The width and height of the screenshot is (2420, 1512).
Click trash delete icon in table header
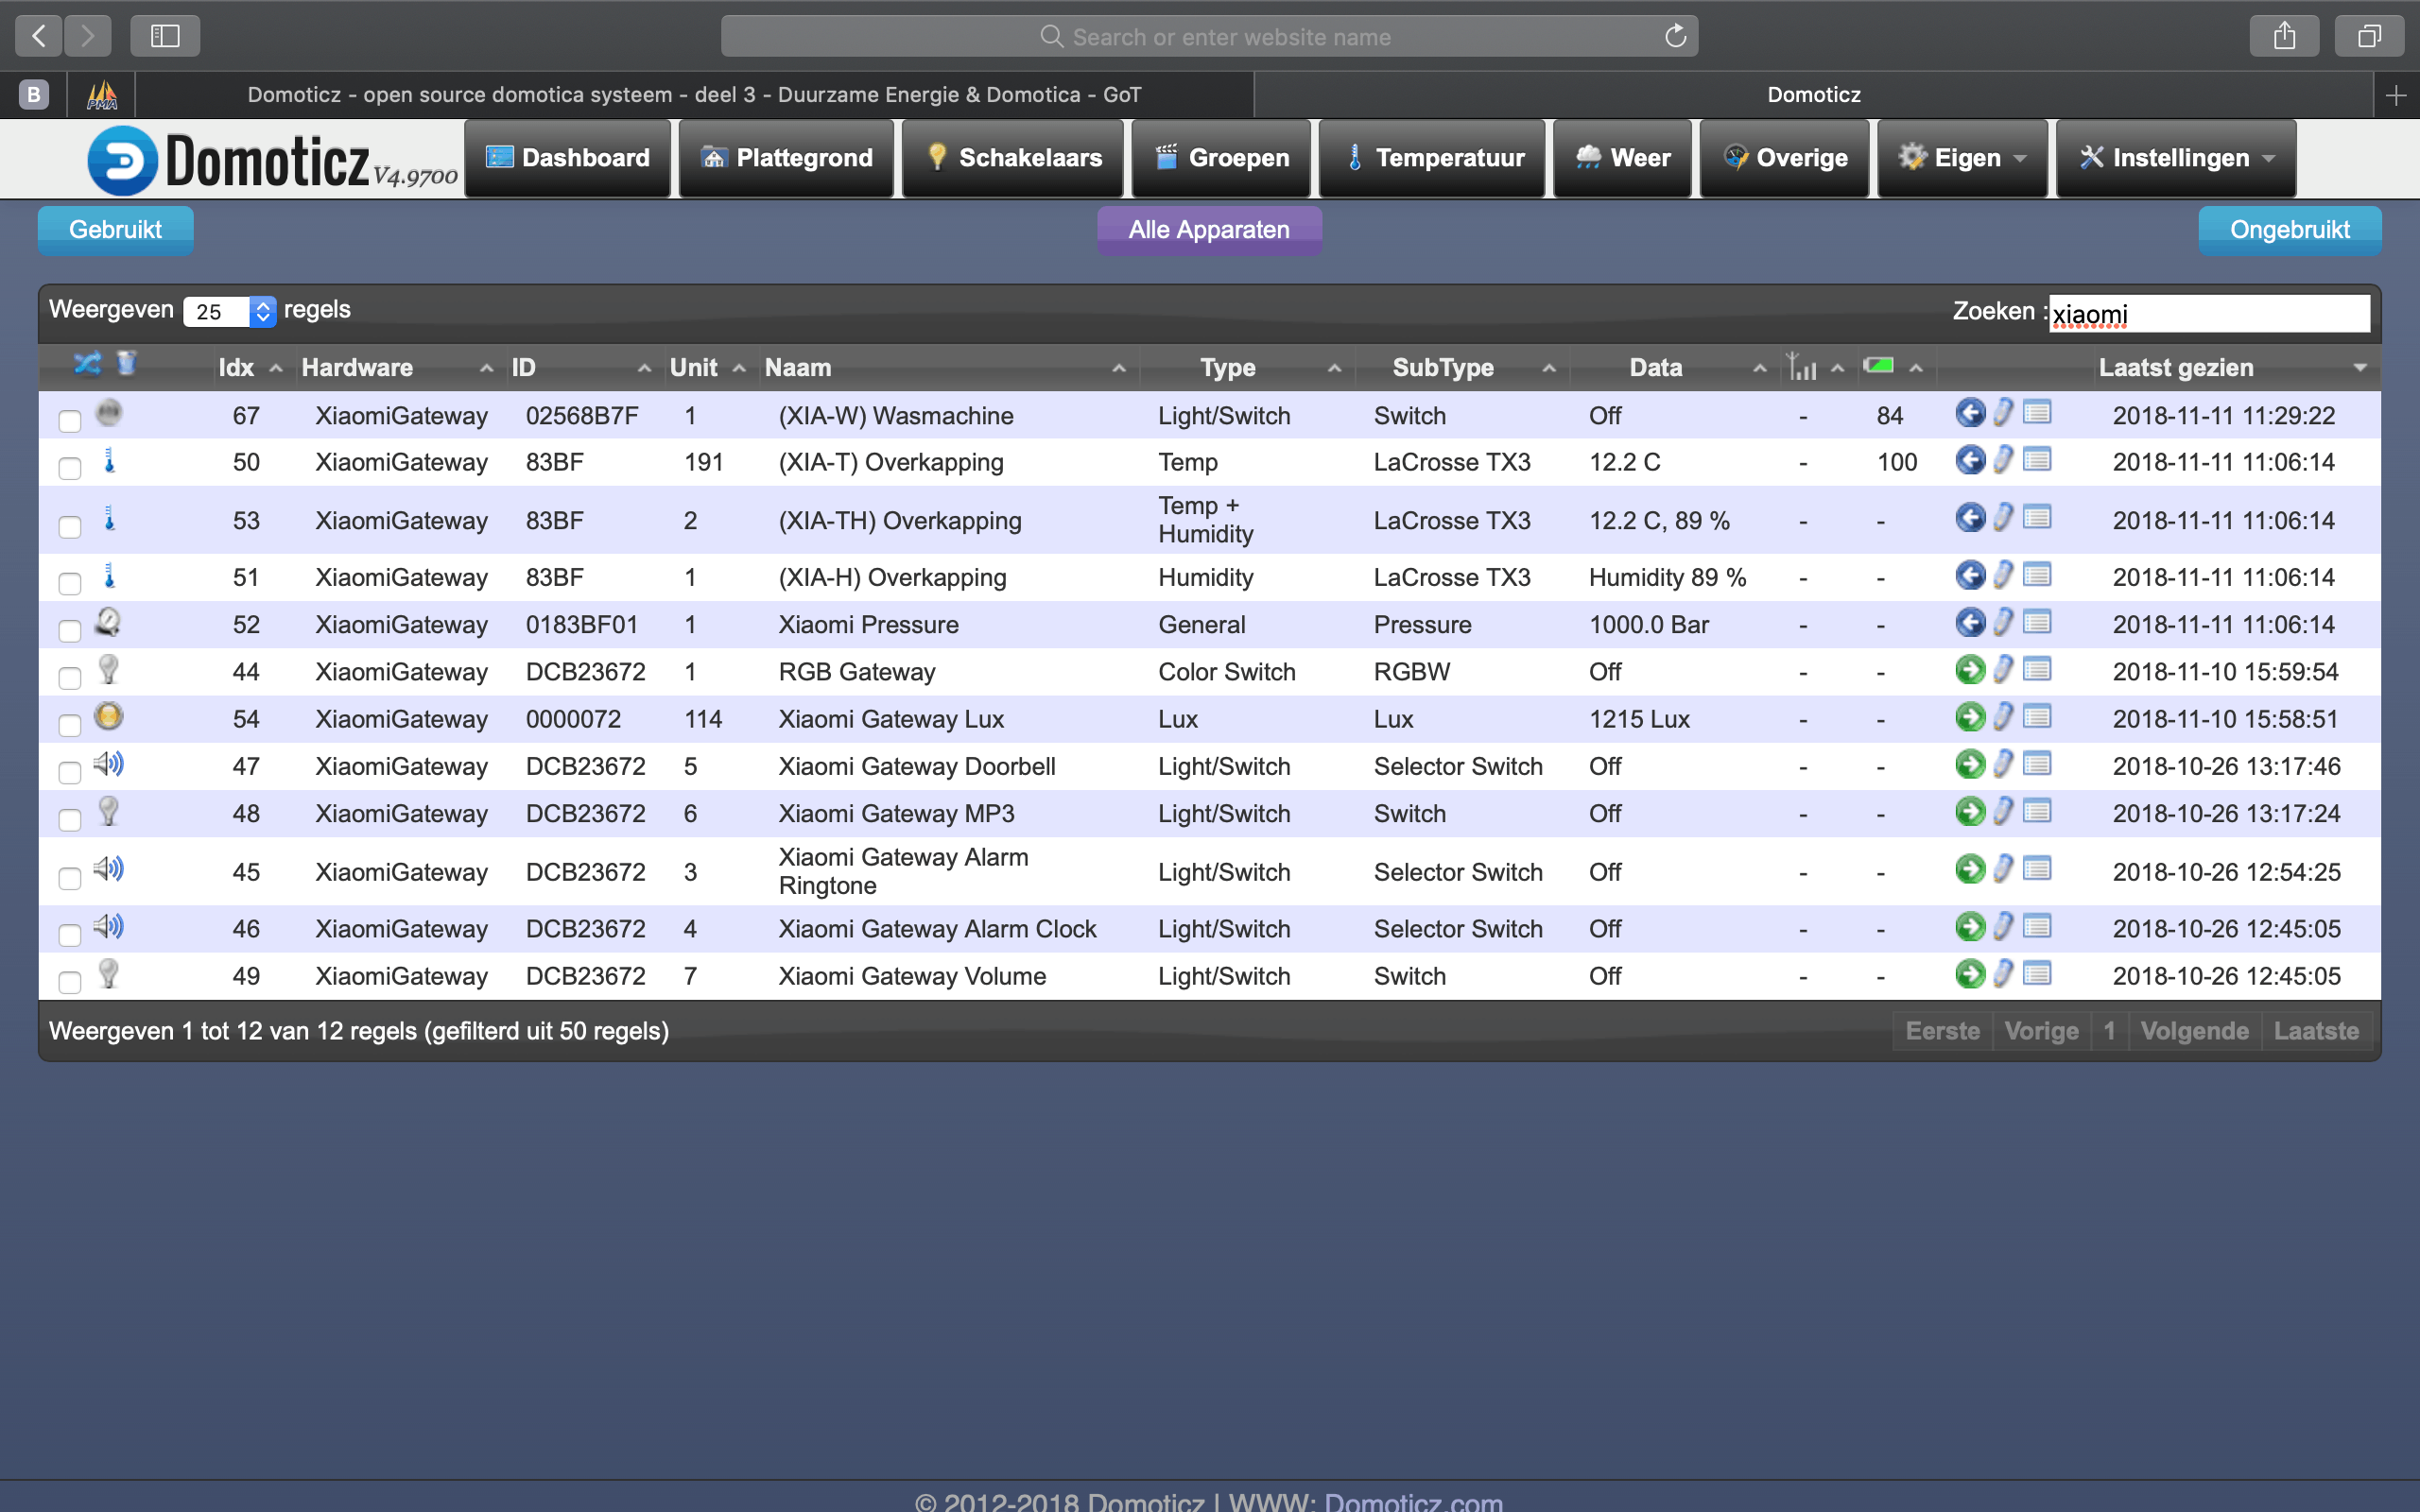[126, 363]
